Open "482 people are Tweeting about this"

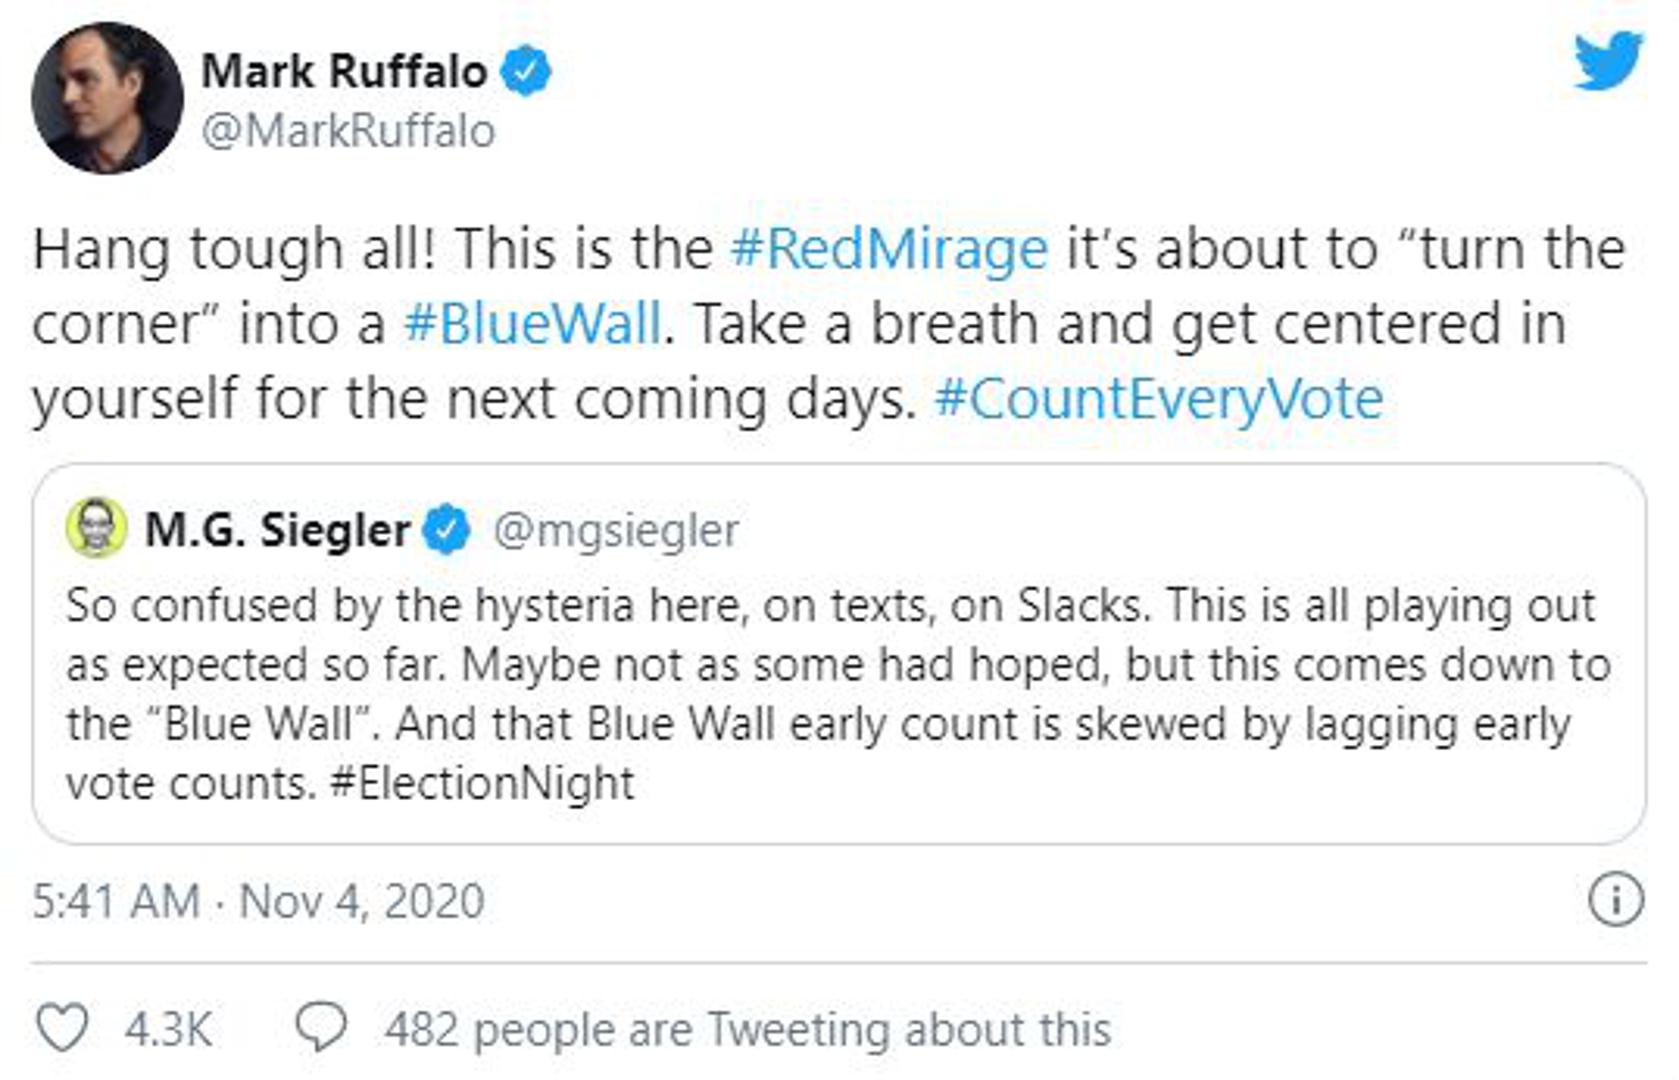pyautogui.click(x=748, y=1029)
